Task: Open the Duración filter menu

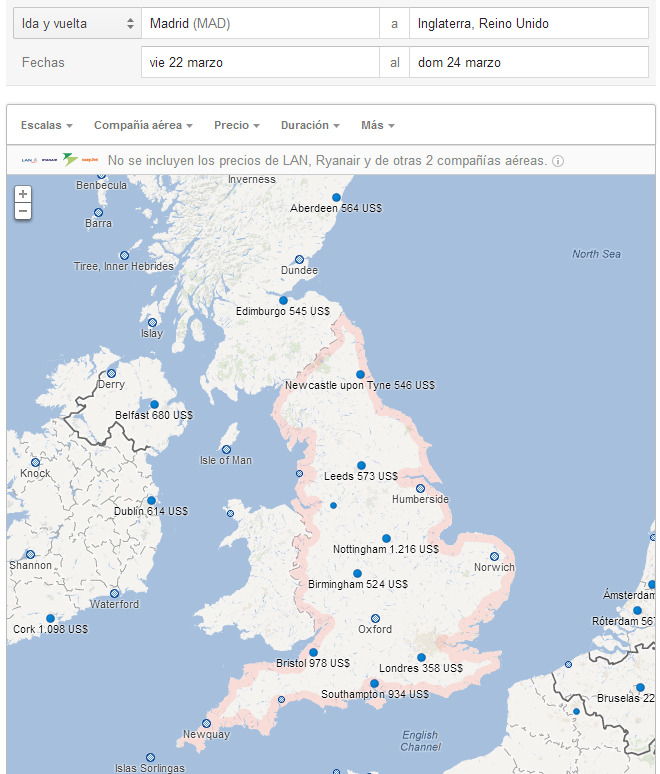Action: point(310,126)
